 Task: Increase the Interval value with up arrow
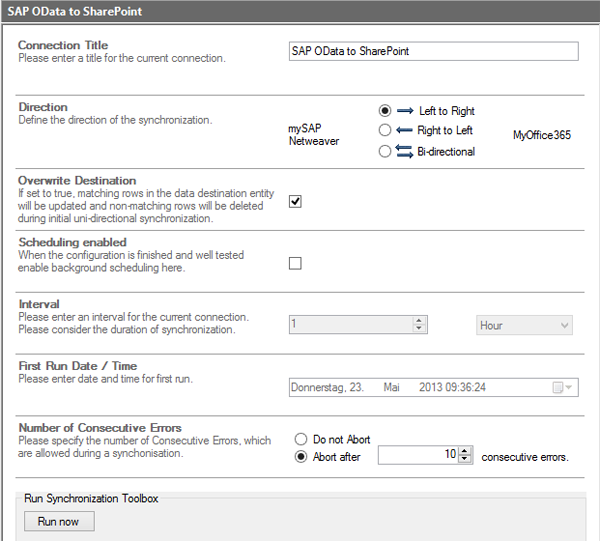(x=420, y=321)
